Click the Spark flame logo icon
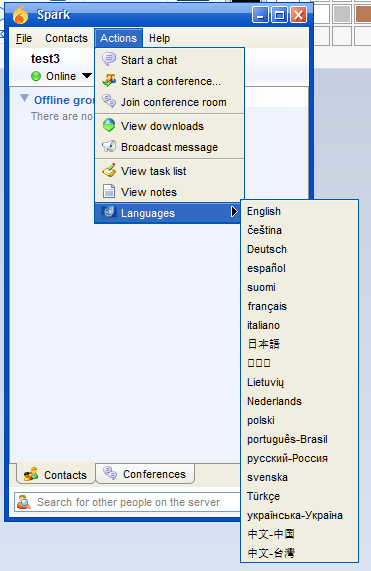Image resolution: width=371 pixels, height=571 pixels. click(20, 15)
